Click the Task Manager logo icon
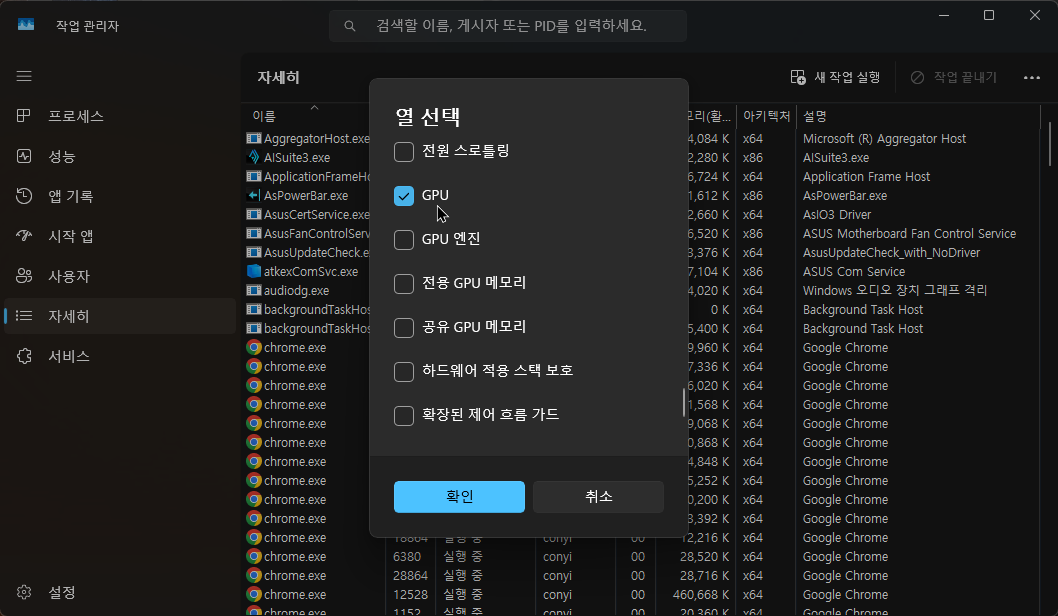 (24, 24)
